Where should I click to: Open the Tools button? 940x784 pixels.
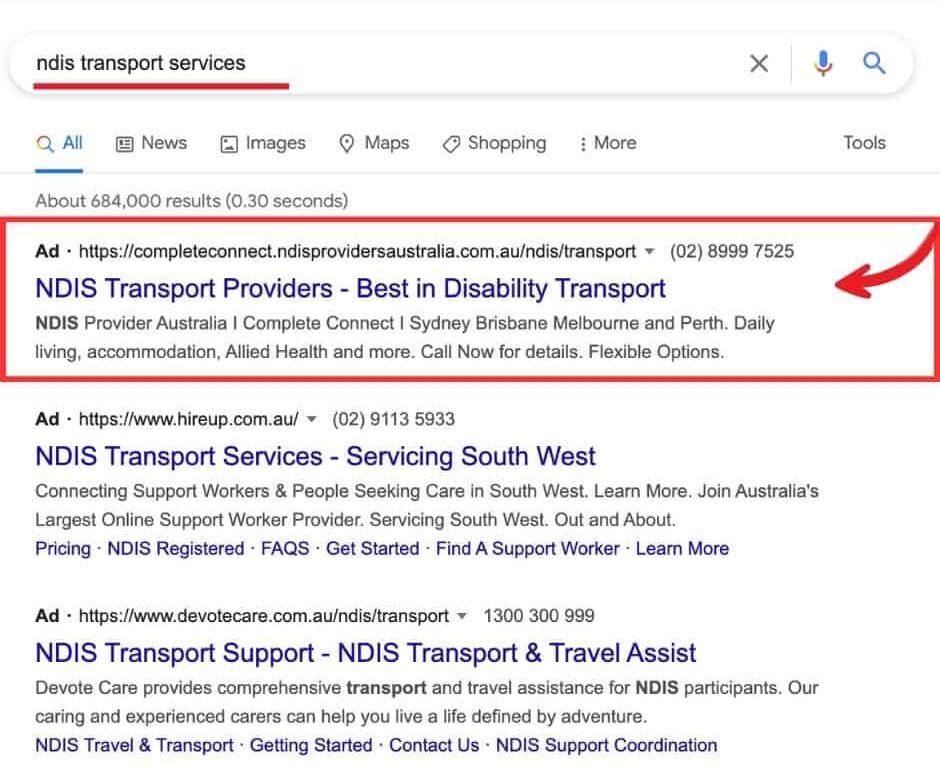864,142
